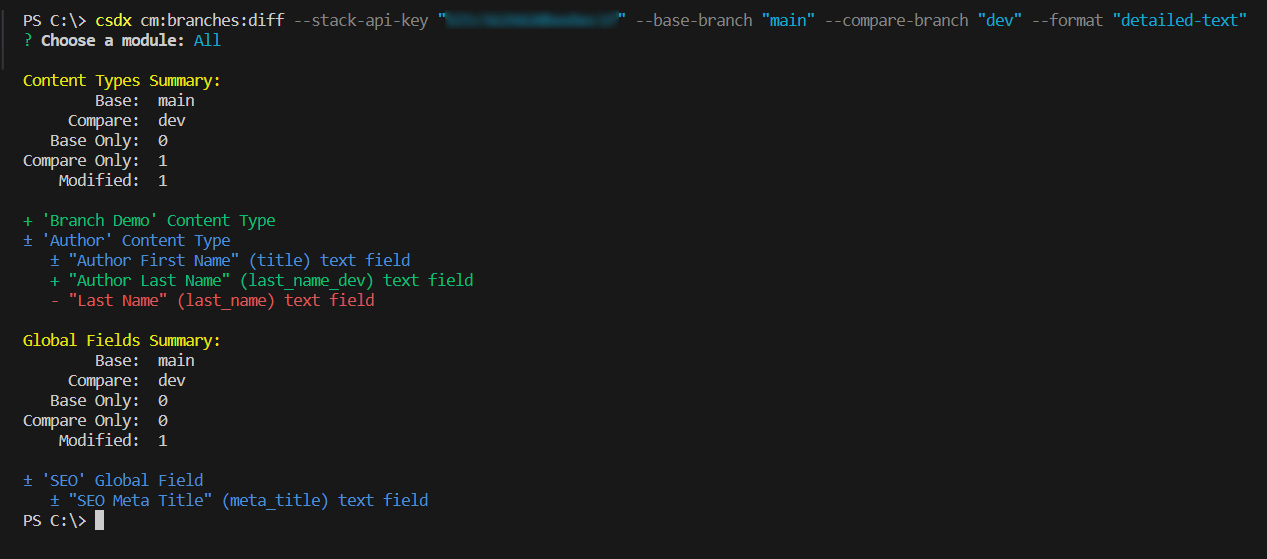The image size is (1267, 559).
Task: Click the 'Global Fields Summary:' heading
Action: [x=122, y=340]
